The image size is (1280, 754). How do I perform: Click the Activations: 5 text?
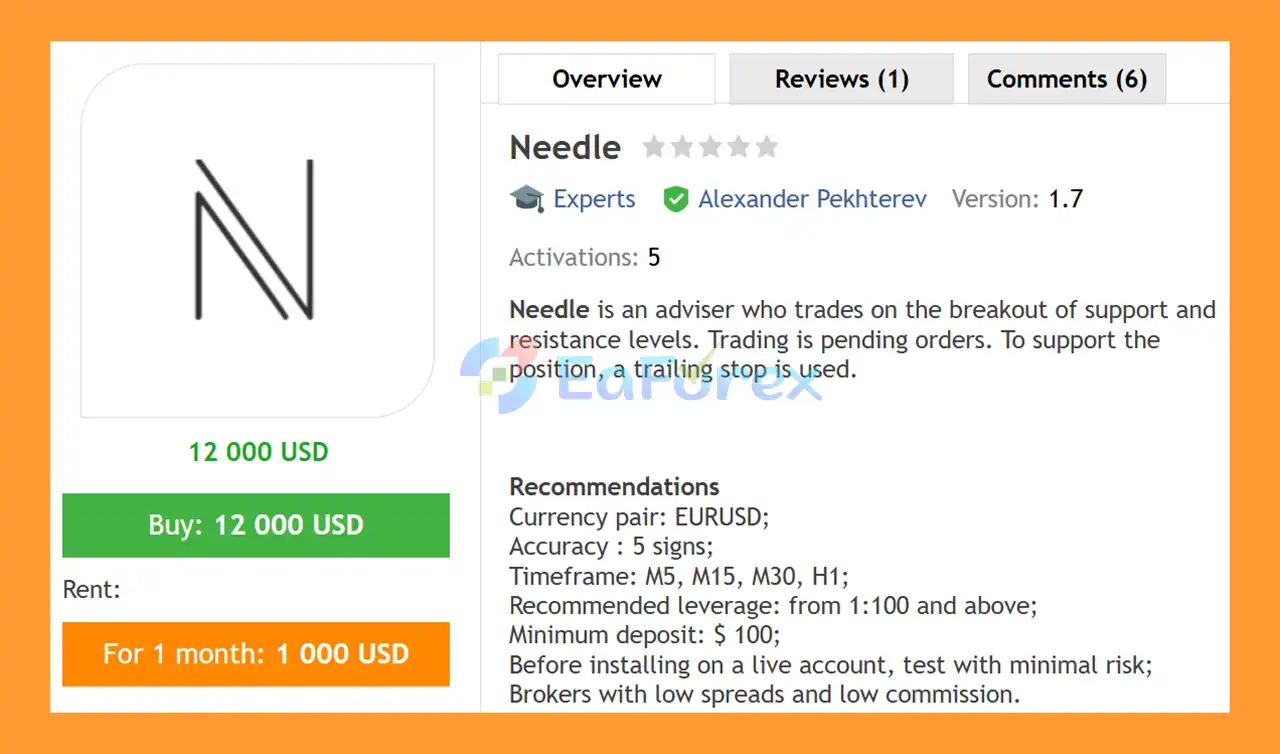(x=584, y=257)
